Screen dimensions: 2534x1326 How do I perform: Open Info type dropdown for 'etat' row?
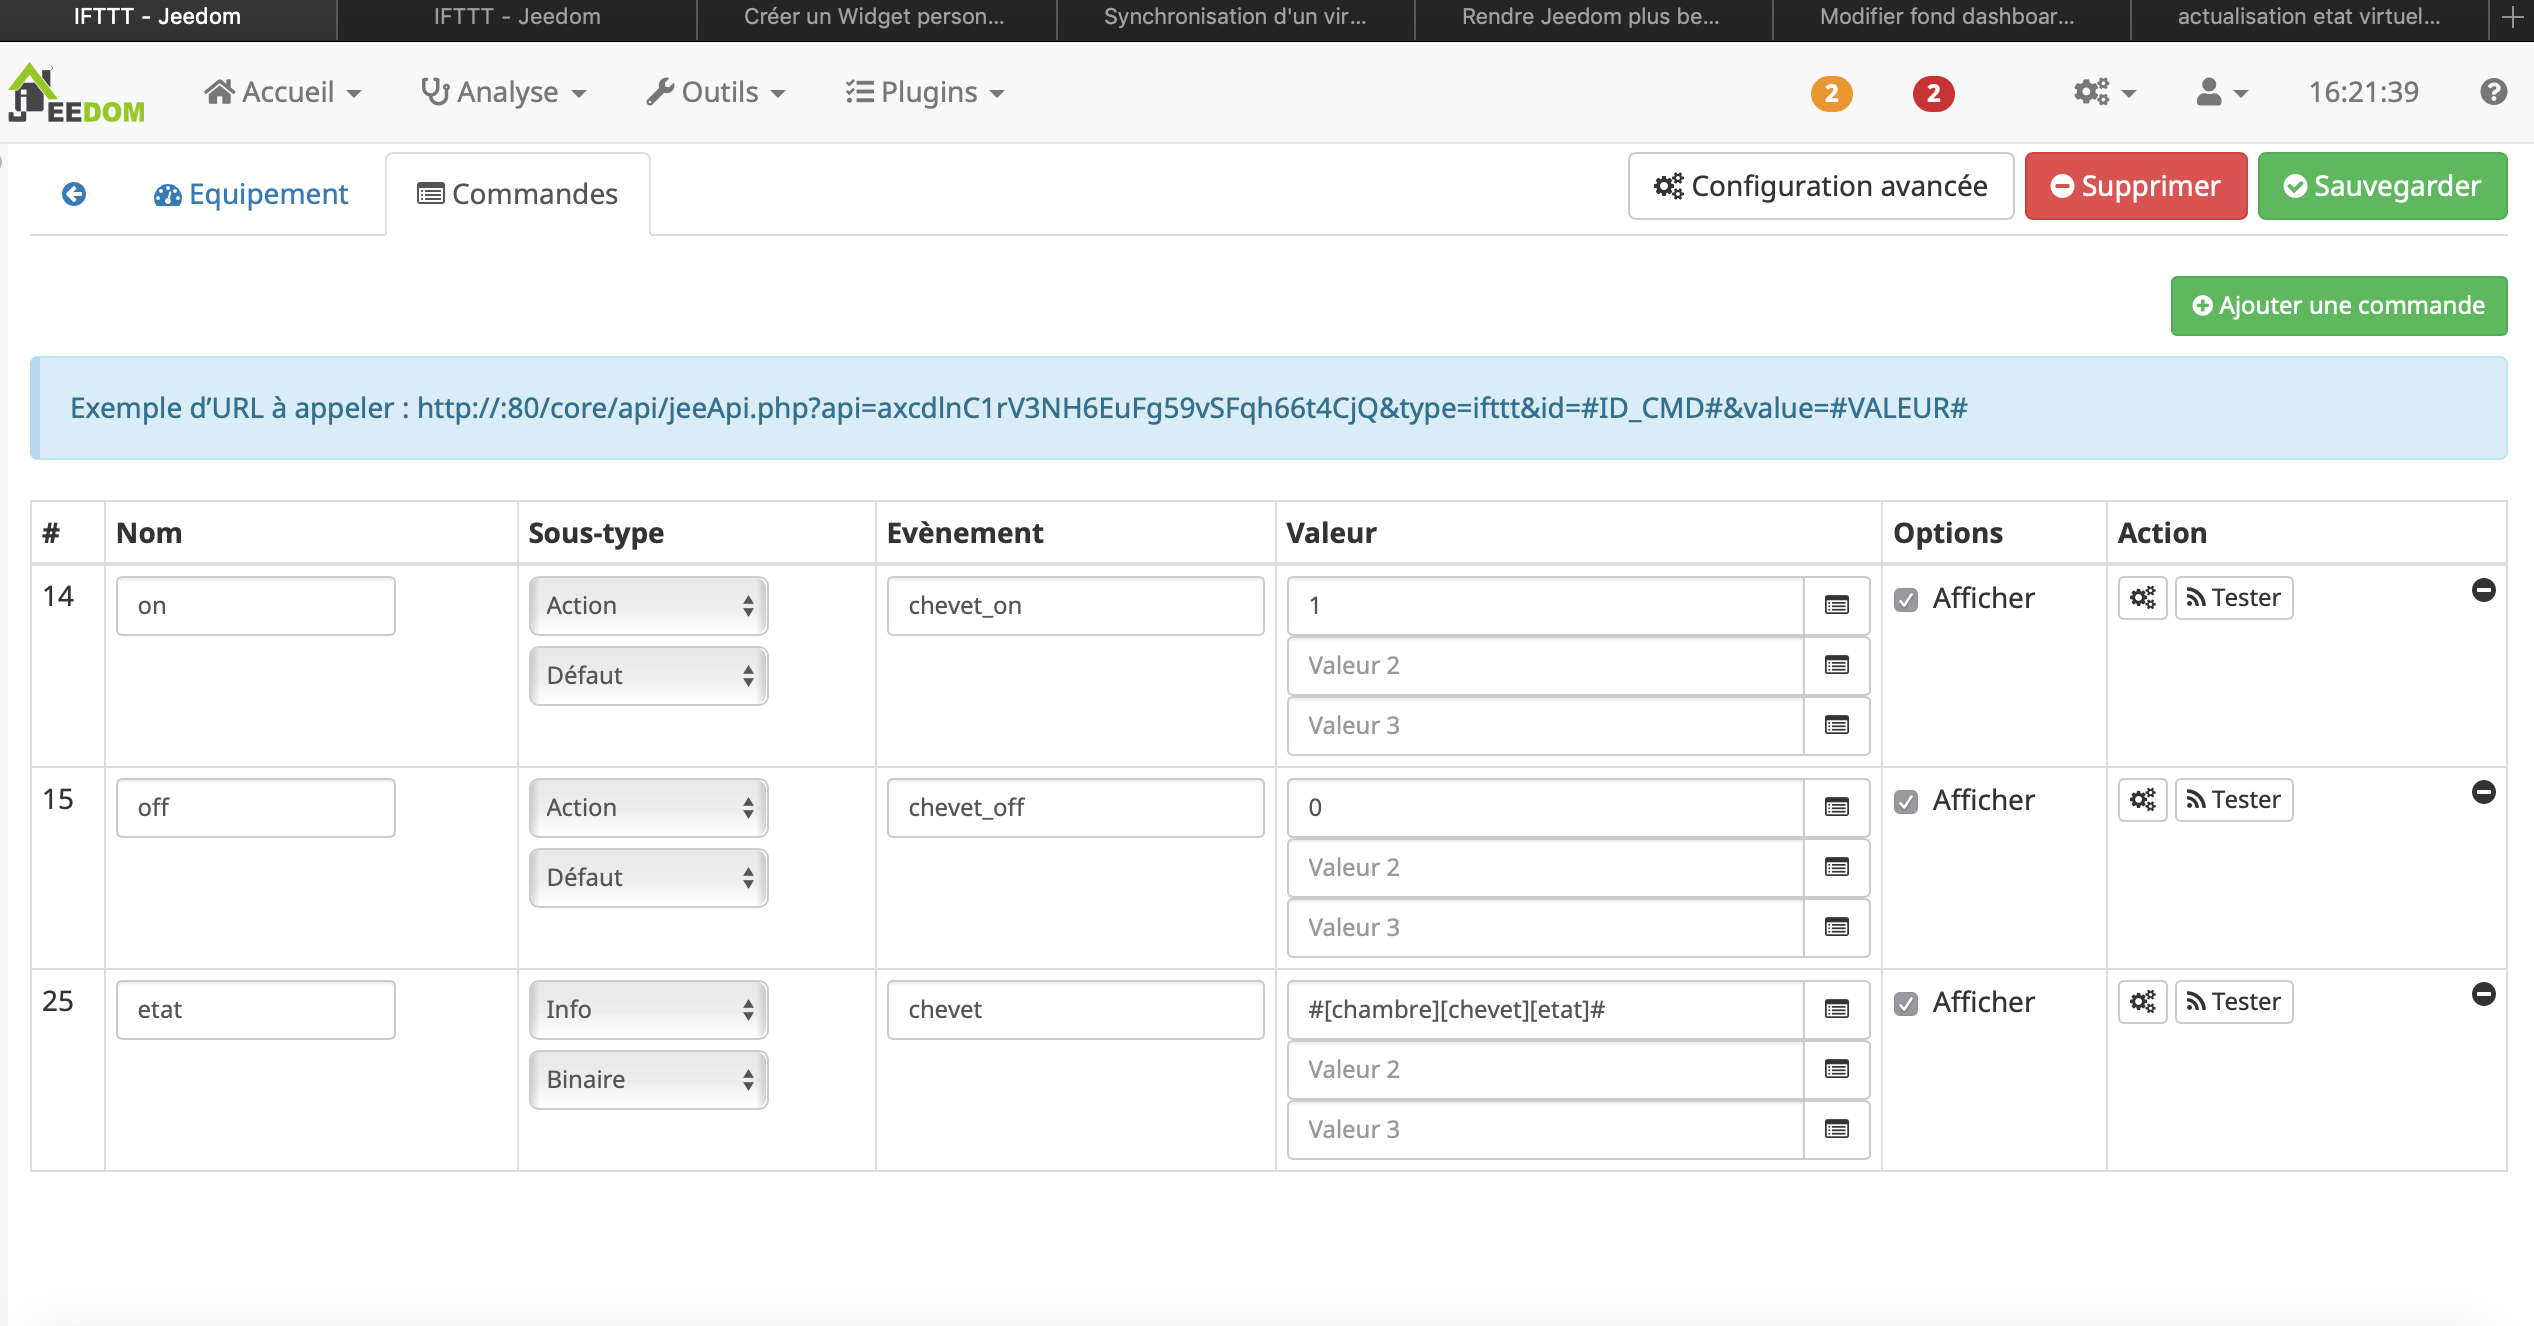(x=648, y=1010)
